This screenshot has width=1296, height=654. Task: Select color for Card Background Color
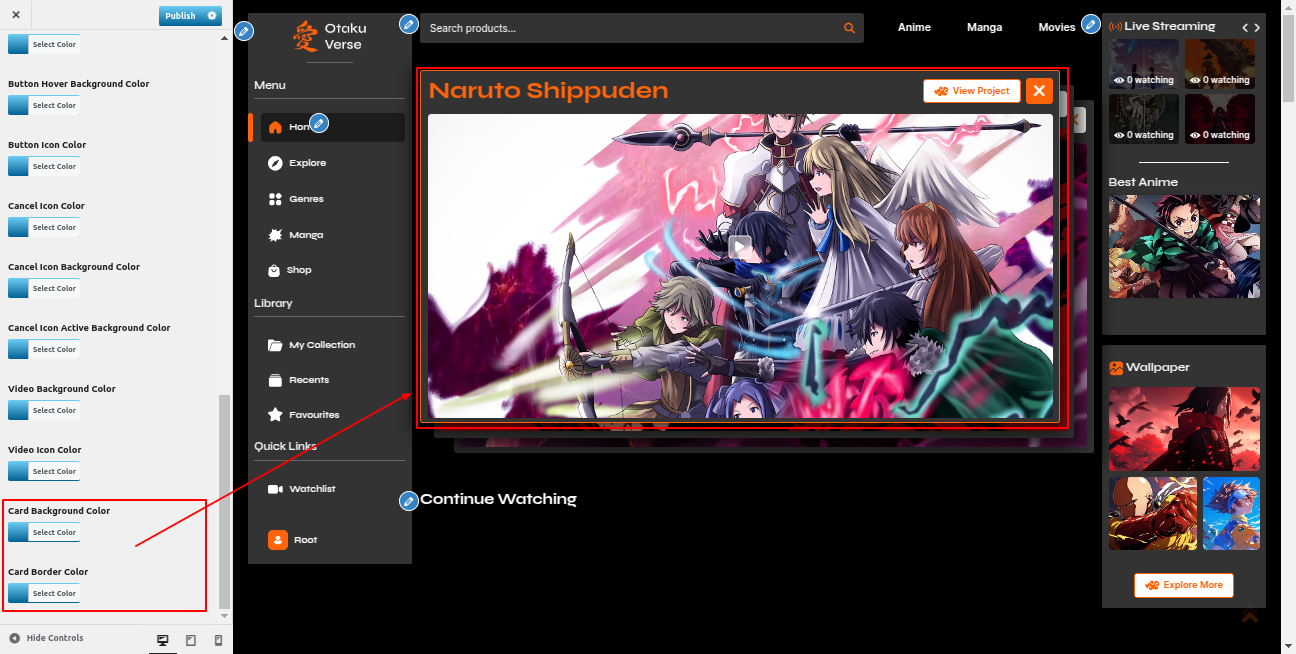43,533
